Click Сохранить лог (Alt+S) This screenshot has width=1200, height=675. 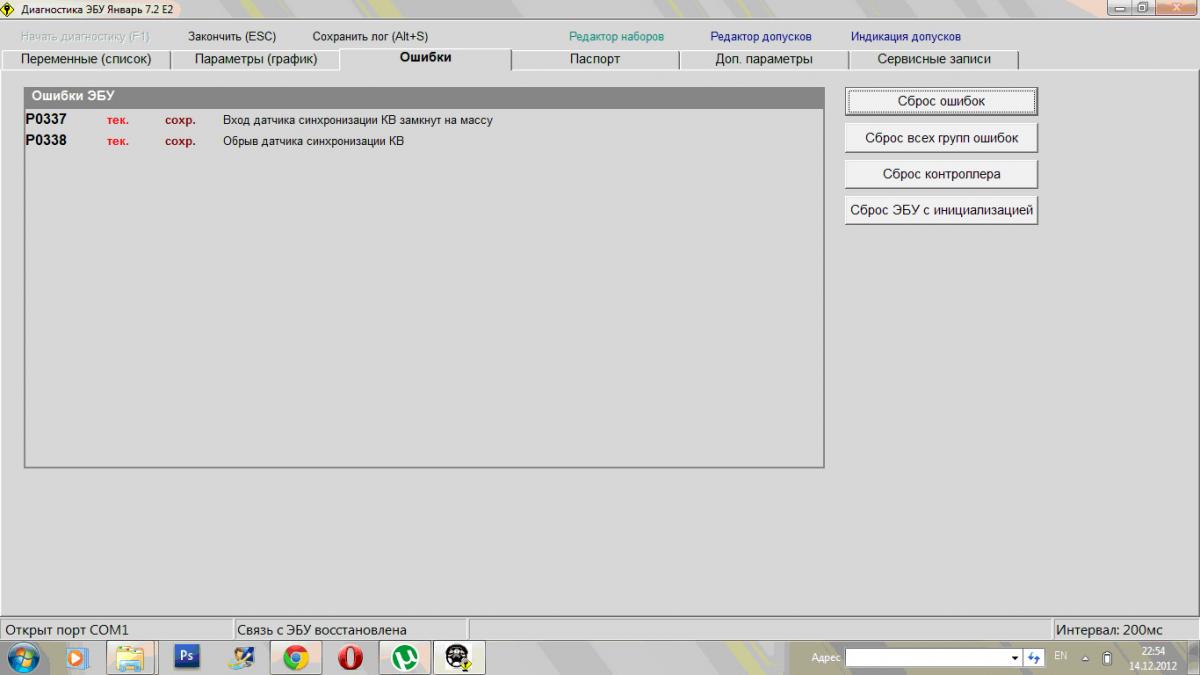point(370,36)
